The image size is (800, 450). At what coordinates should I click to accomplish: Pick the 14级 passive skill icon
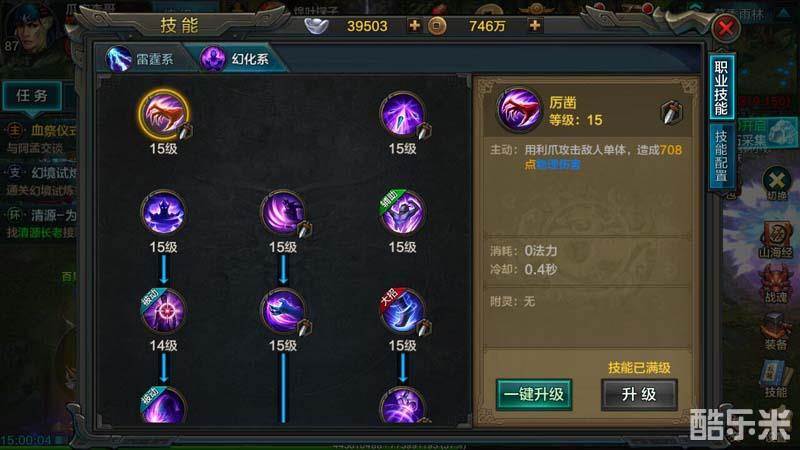click(x=163, y=311)
